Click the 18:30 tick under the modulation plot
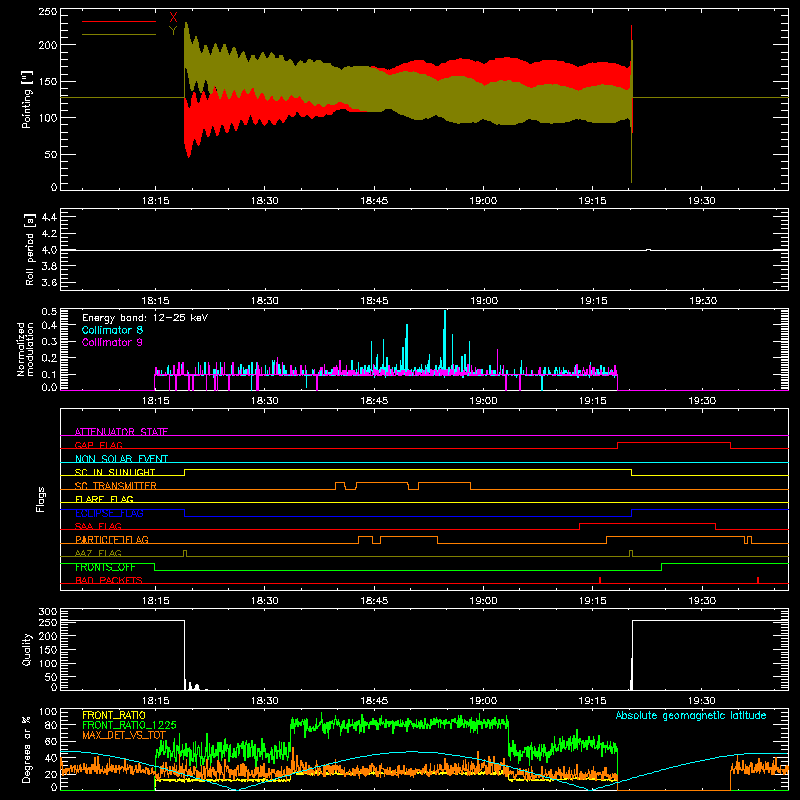 pyautogui.click(x=265, y=401)
